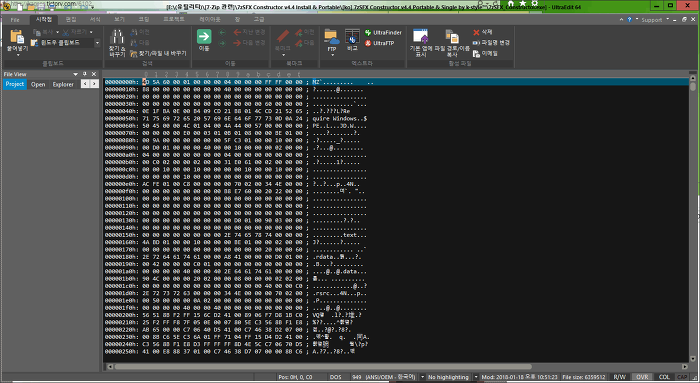The width and height of the screenshot is (700, 383).
Task: Select hex row 00000050h
Action: click(x=236, y=119)
